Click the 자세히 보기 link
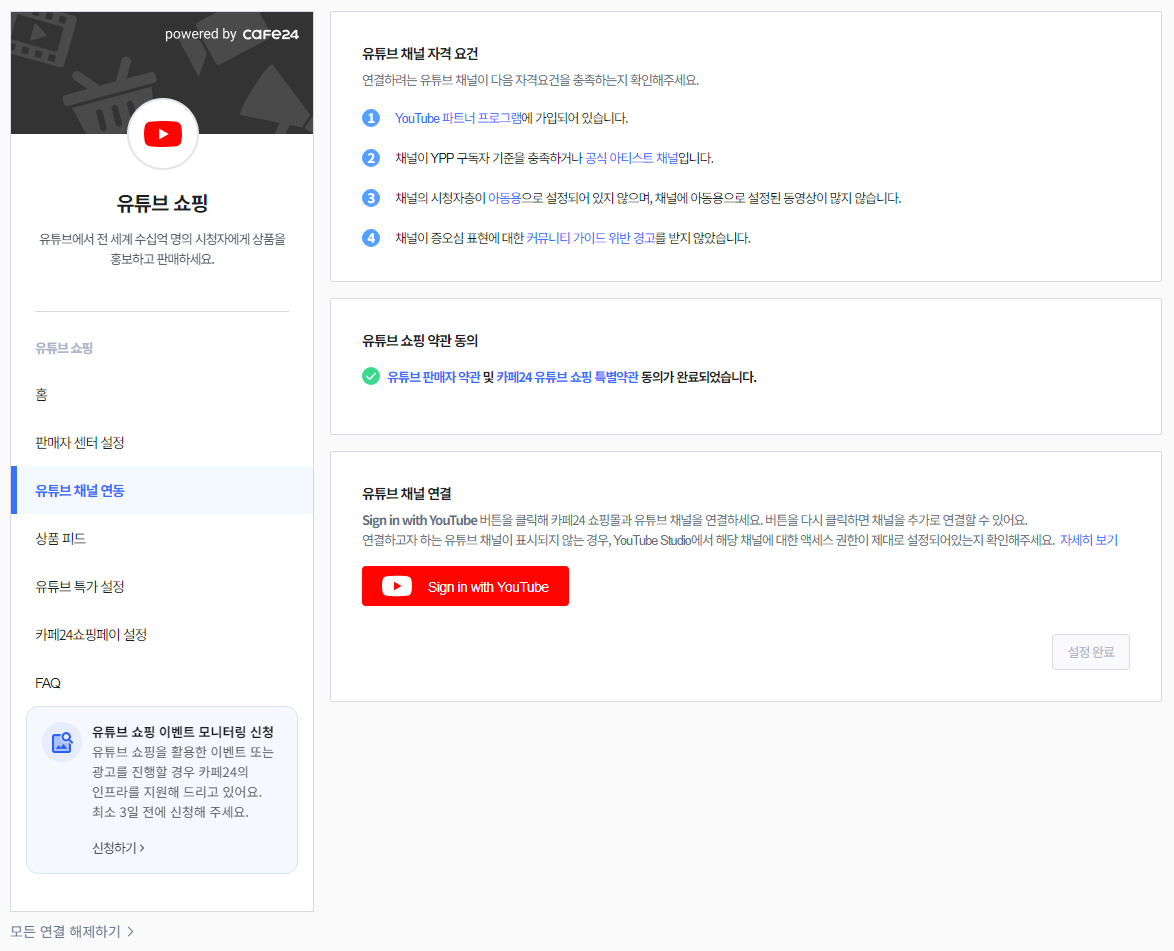This screenshot has width=1174, height=951. pos(1089,540)
